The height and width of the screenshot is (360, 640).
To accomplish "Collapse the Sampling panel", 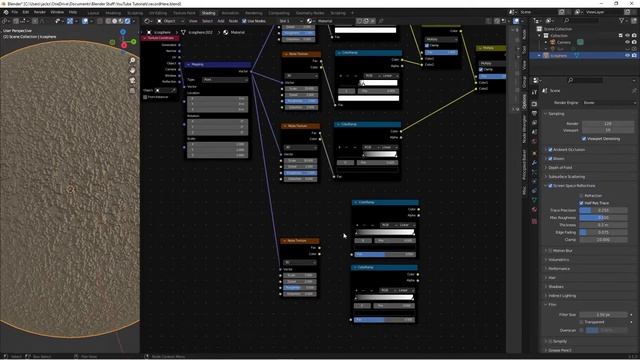I will tap(556, 114).
